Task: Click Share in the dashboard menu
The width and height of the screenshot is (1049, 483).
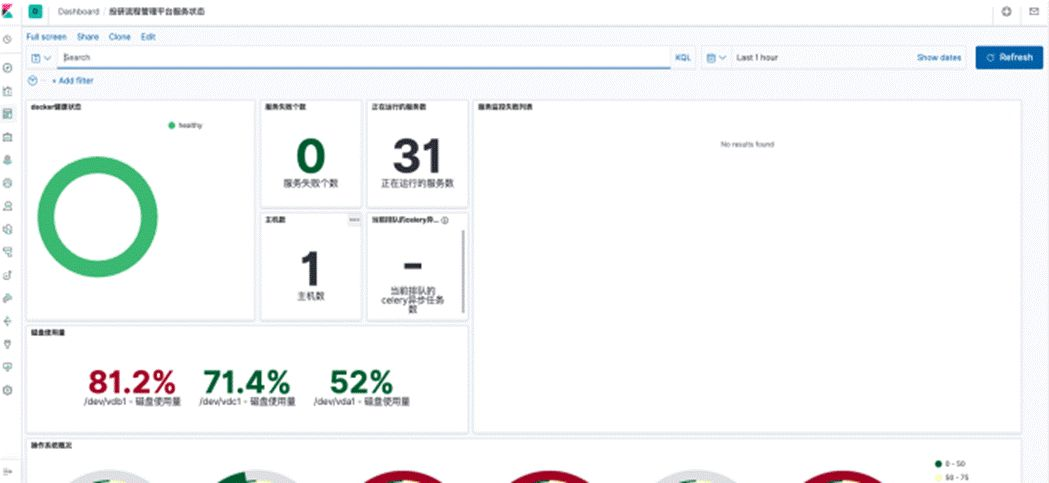Action: [88, 36]
